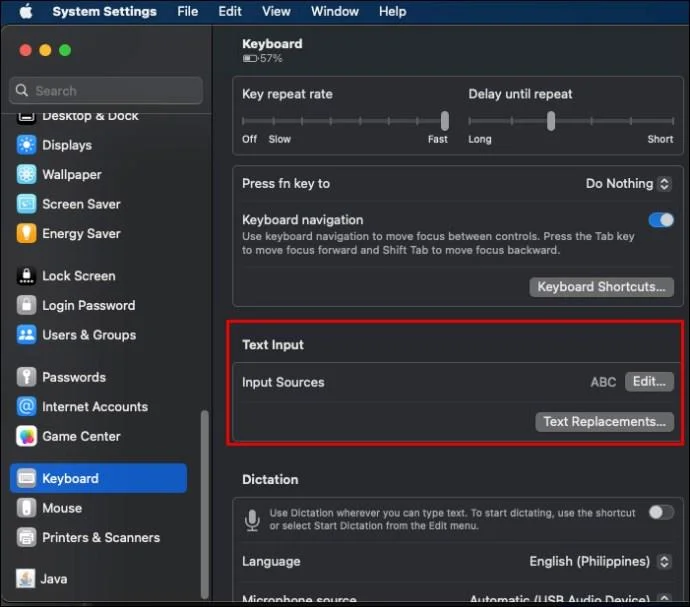Open Lock Screen icon in sidebar
This screenshot has height=607, width=690.
click(26, 276)
